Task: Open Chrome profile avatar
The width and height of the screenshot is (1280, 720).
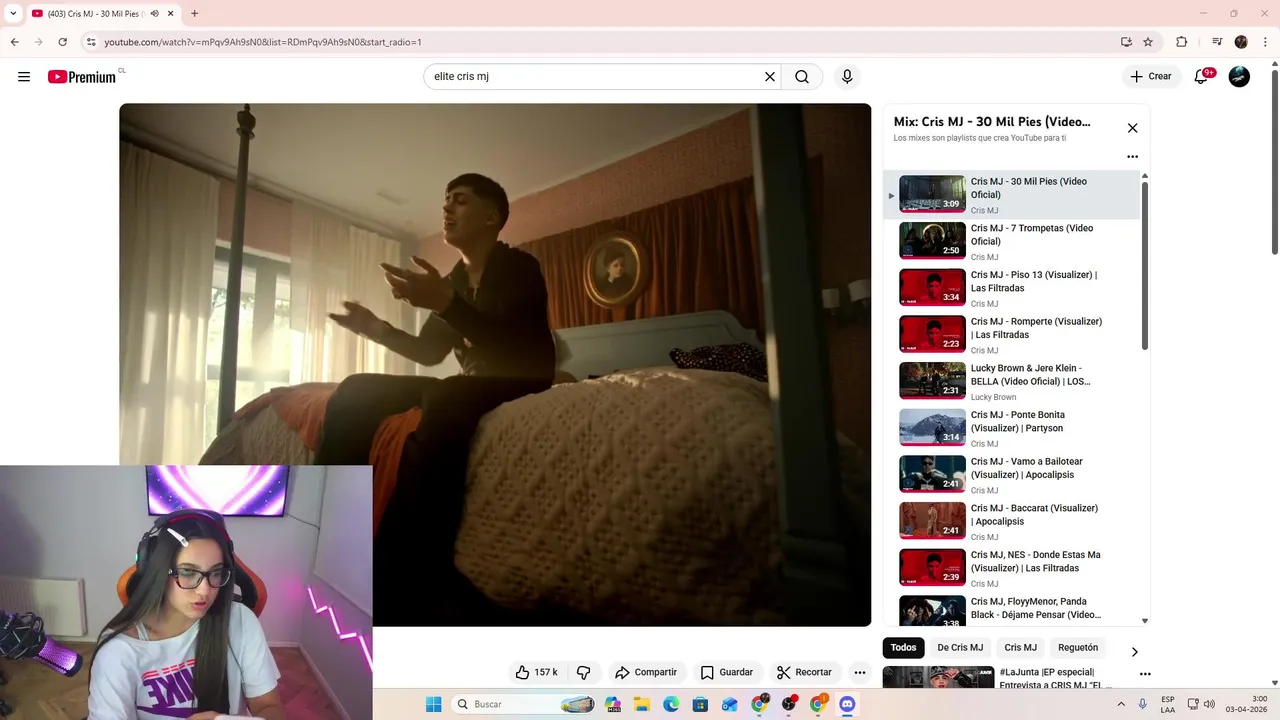Action: pyautogui.click(x=1241, y=42)
